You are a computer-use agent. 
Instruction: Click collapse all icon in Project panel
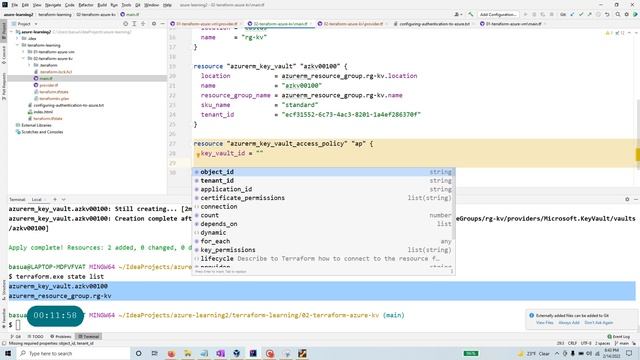coord(143,24)
